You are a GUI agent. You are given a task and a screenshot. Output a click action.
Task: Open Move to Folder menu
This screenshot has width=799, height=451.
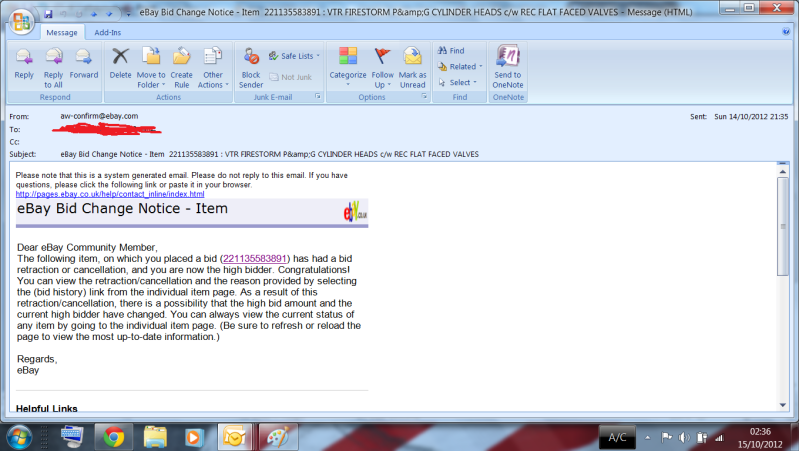pos(151,68)
